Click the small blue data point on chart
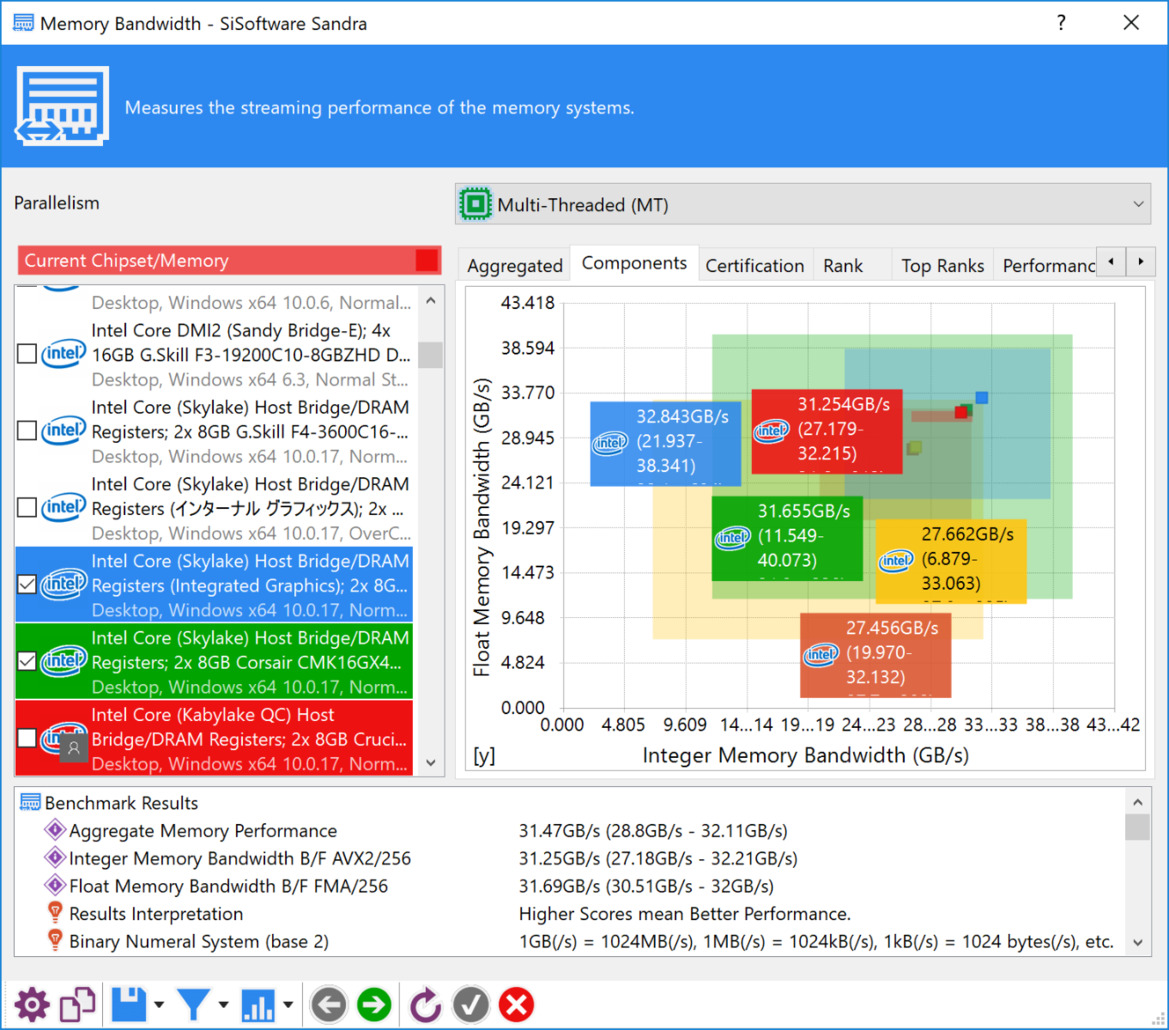 coord(982,398)
